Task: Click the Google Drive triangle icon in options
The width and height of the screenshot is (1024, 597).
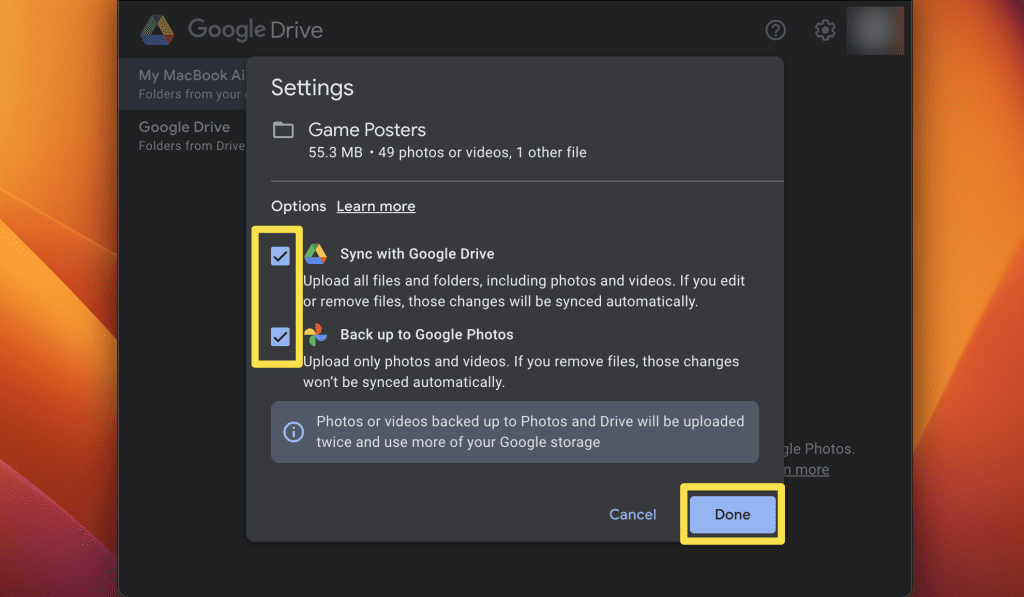Action: (315, 254)
